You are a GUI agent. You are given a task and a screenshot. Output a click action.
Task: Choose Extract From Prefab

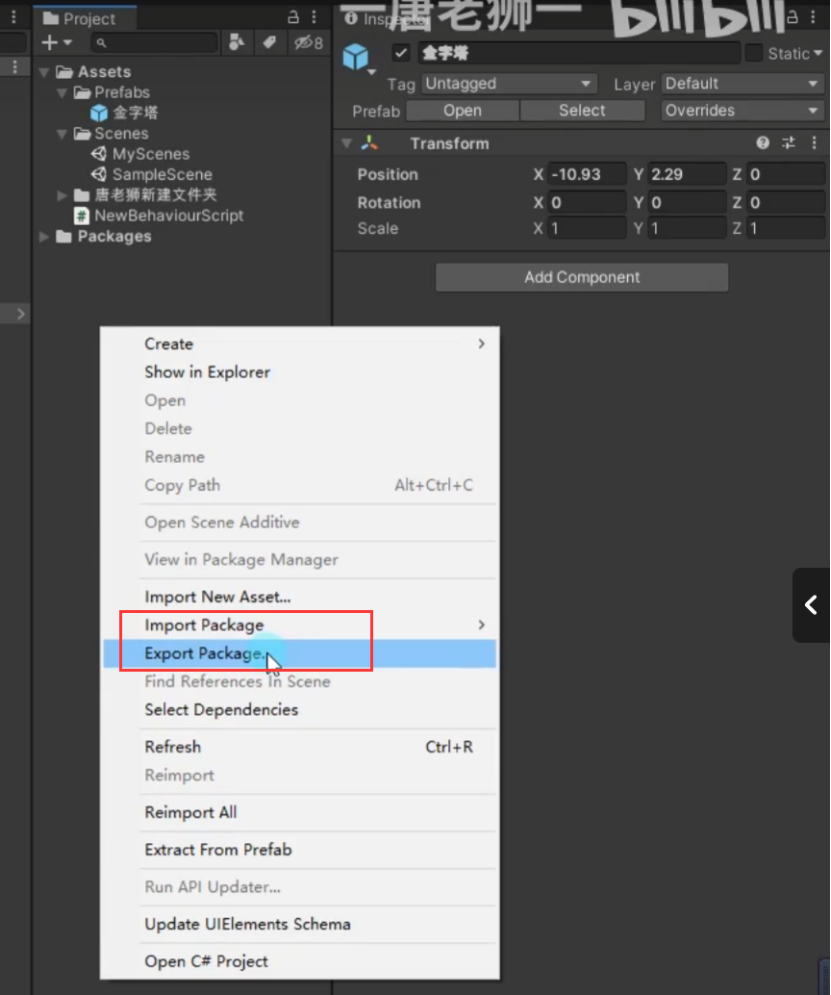click(299, 850)
